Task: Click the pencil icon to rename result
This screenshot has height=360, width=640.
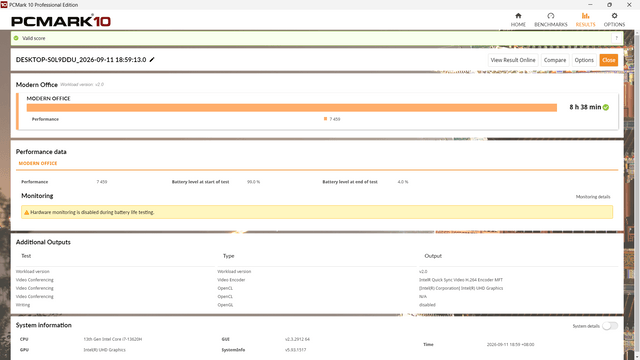Action: click(152, 60)
